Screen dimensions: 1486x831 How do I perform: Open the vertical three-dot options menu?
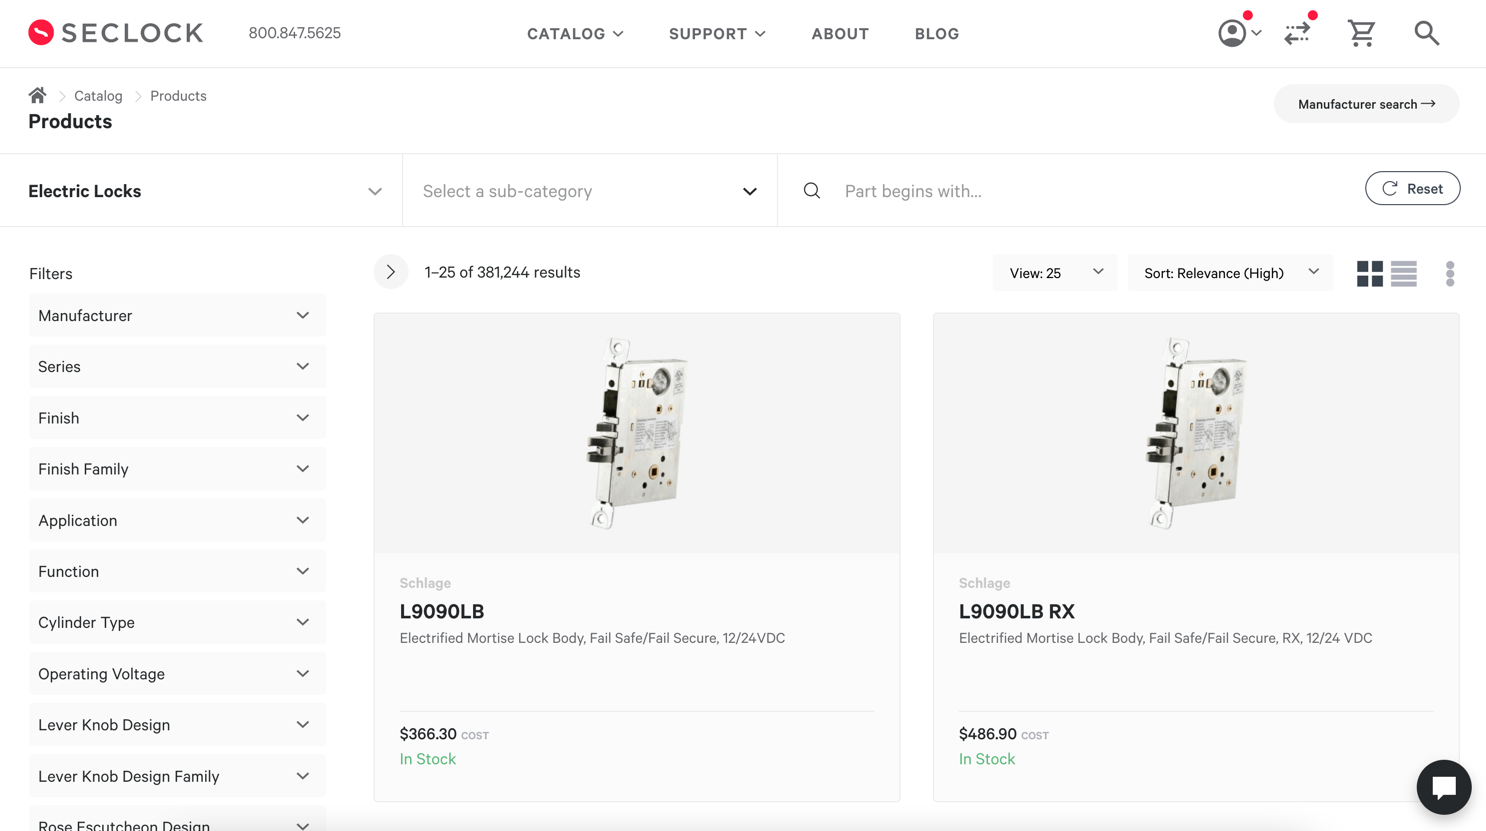point(1450,273)
